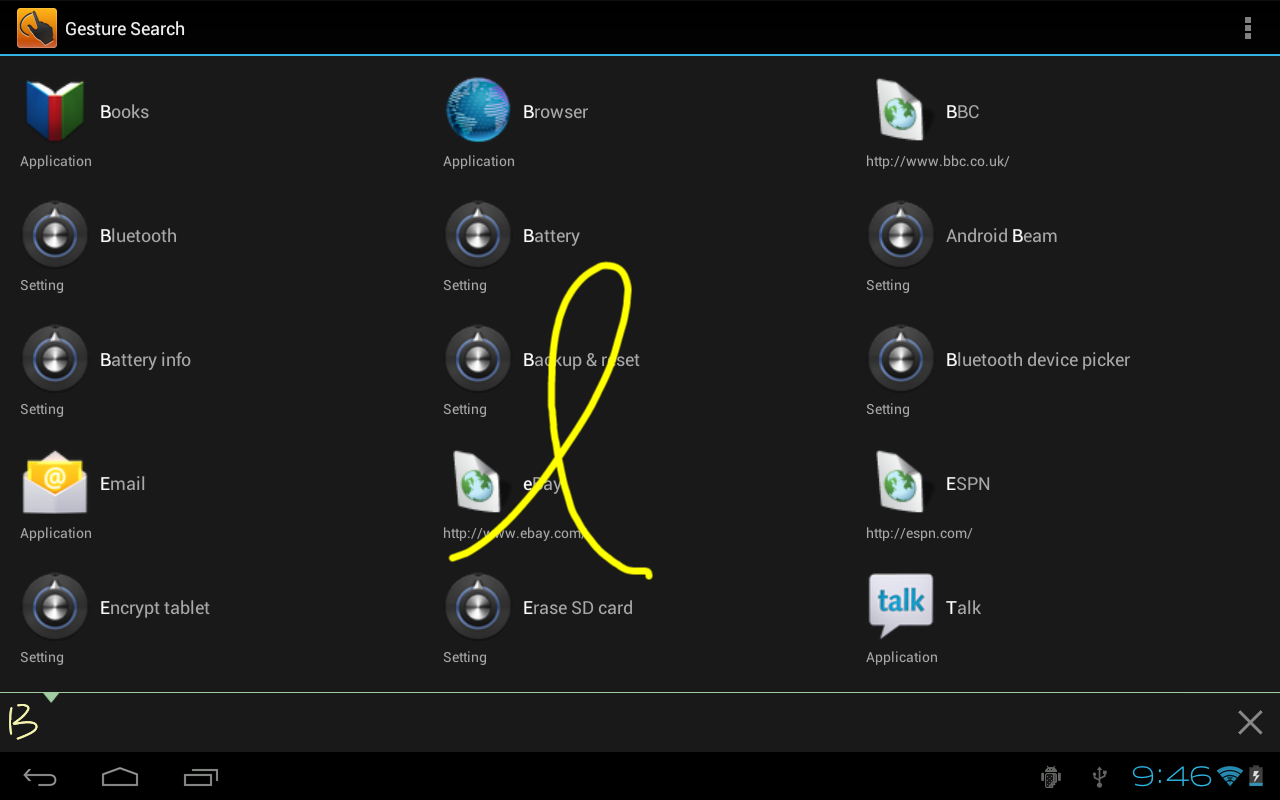Open the Email application
The width and height of the screenshot is (1280, 800).
55,483
